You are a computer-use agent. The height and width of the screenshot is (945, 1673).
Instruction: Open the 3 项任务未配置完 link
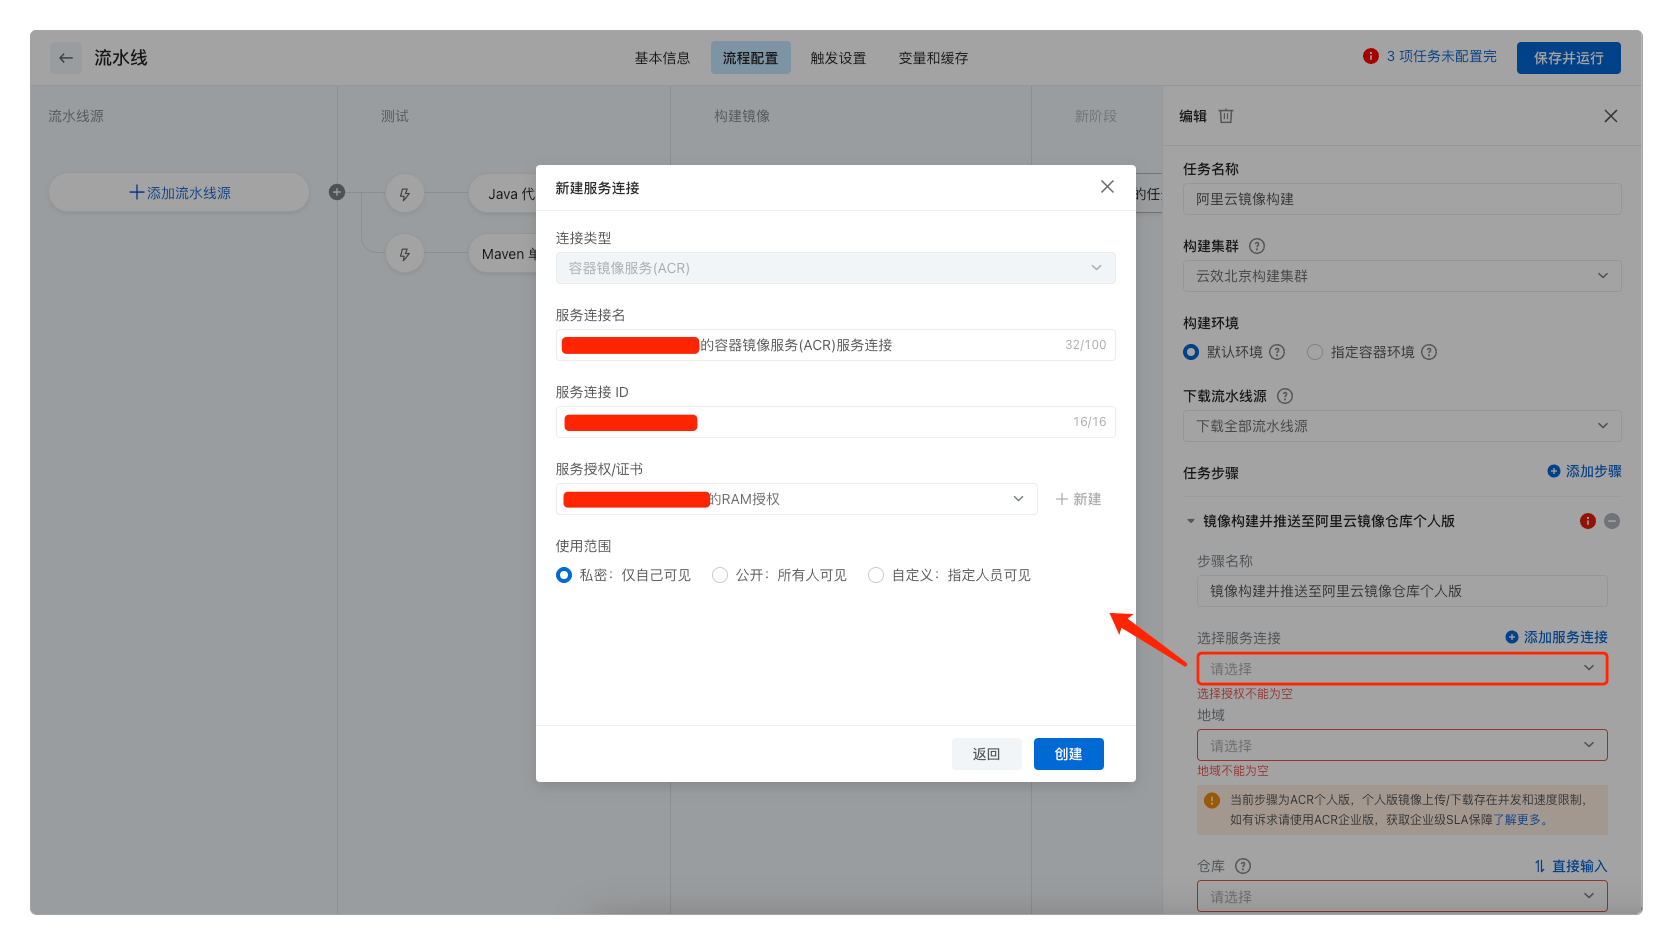point(1441,56)
